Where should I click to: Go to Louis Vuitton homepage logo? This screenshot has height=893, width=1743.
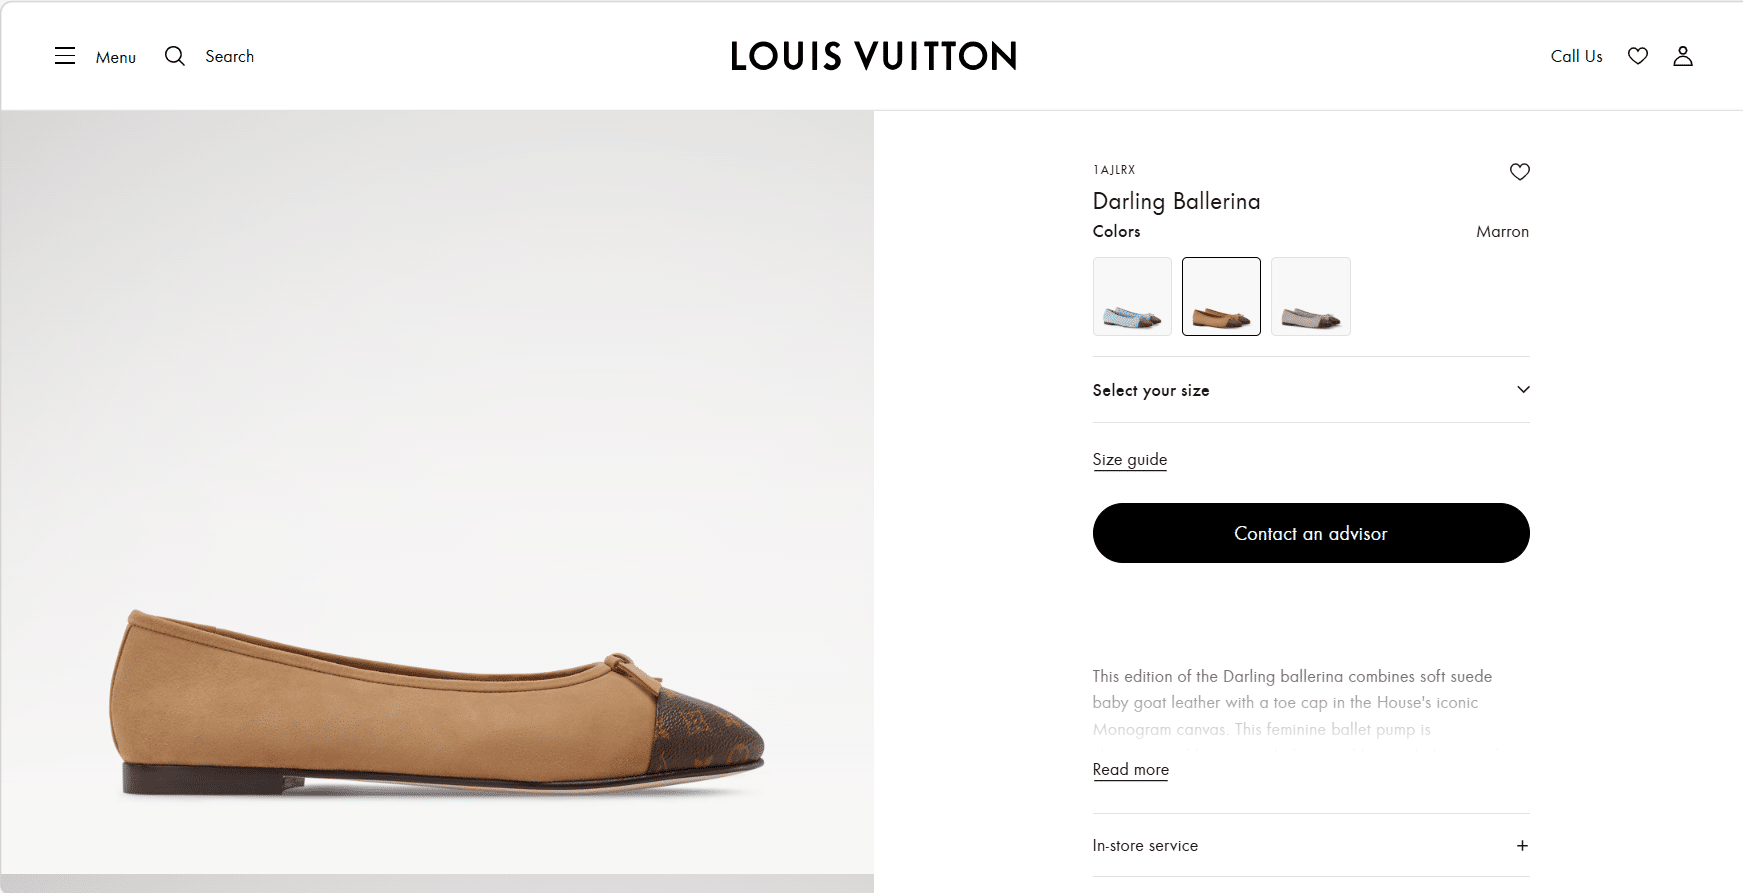click(x=873, y=56)
